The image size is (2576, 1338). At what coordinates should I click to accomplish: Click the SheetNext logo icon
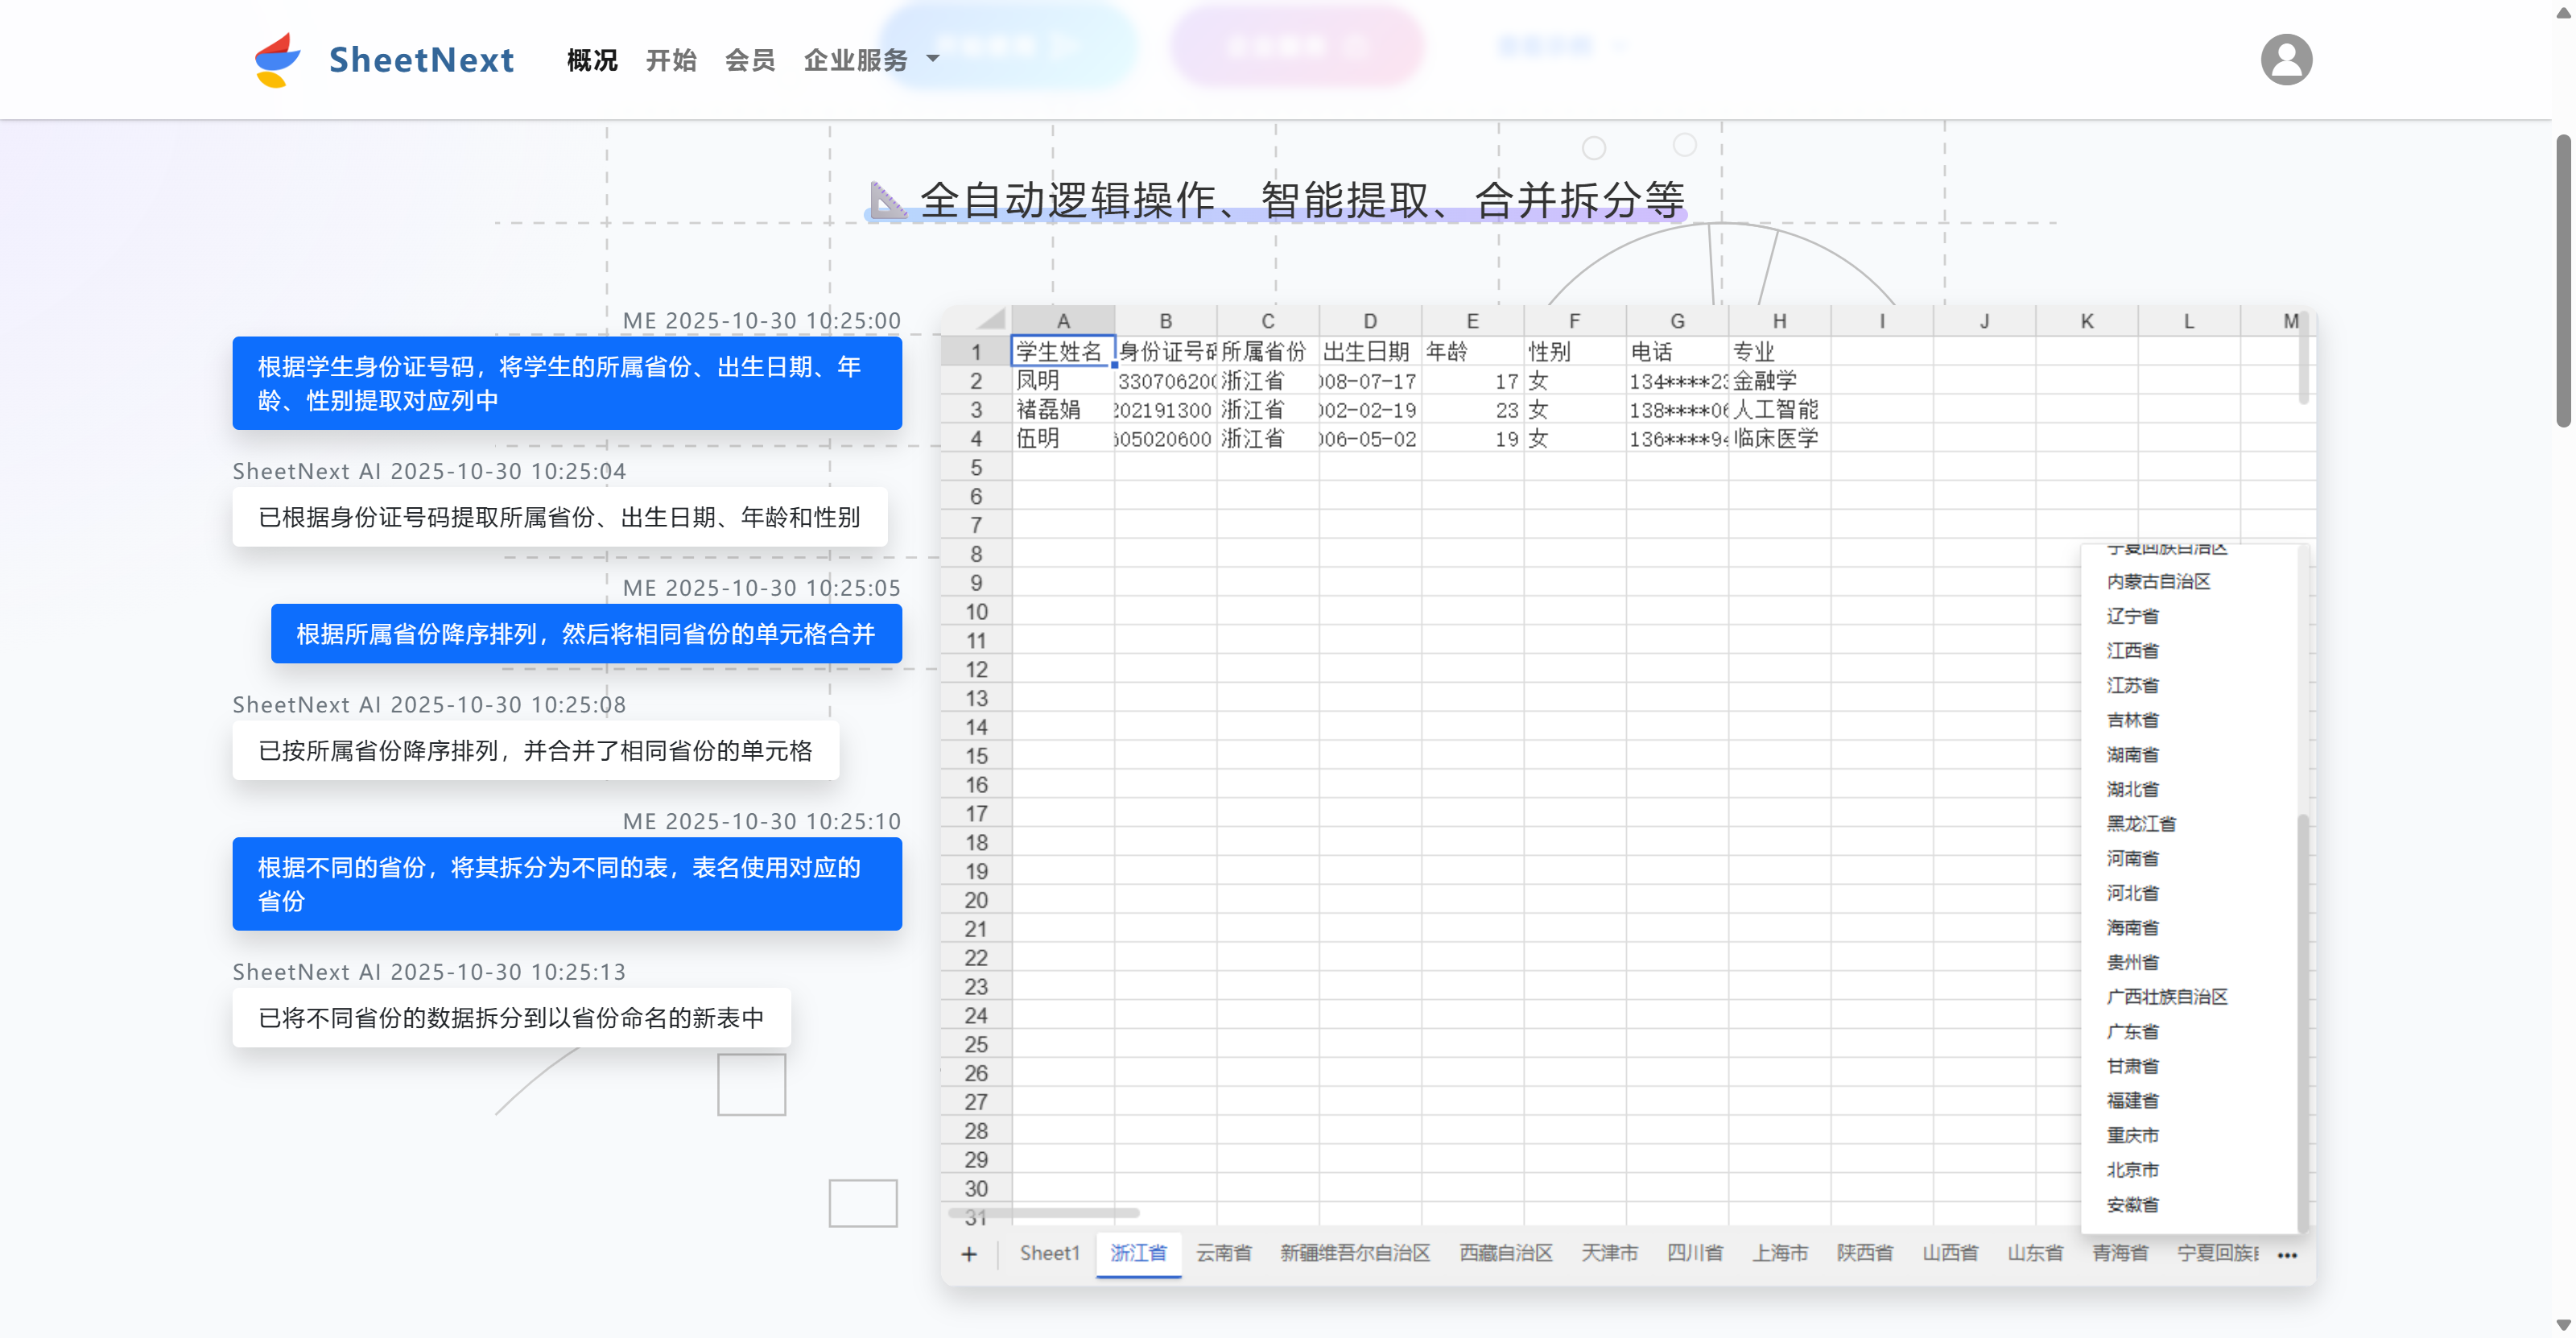[x=277, y=59]
